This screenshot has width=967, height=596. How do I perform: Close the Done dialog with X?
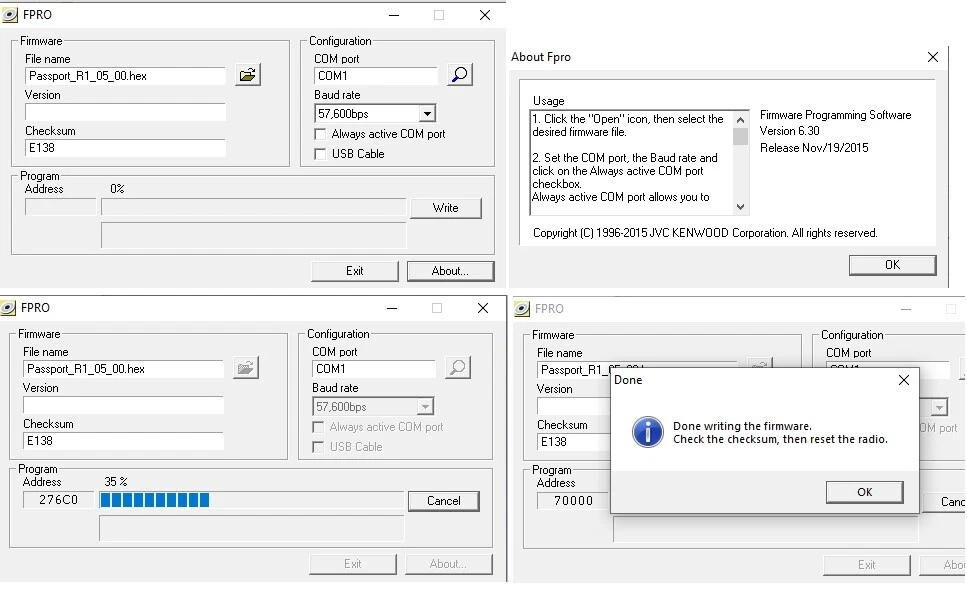click(x=903, y=380)
